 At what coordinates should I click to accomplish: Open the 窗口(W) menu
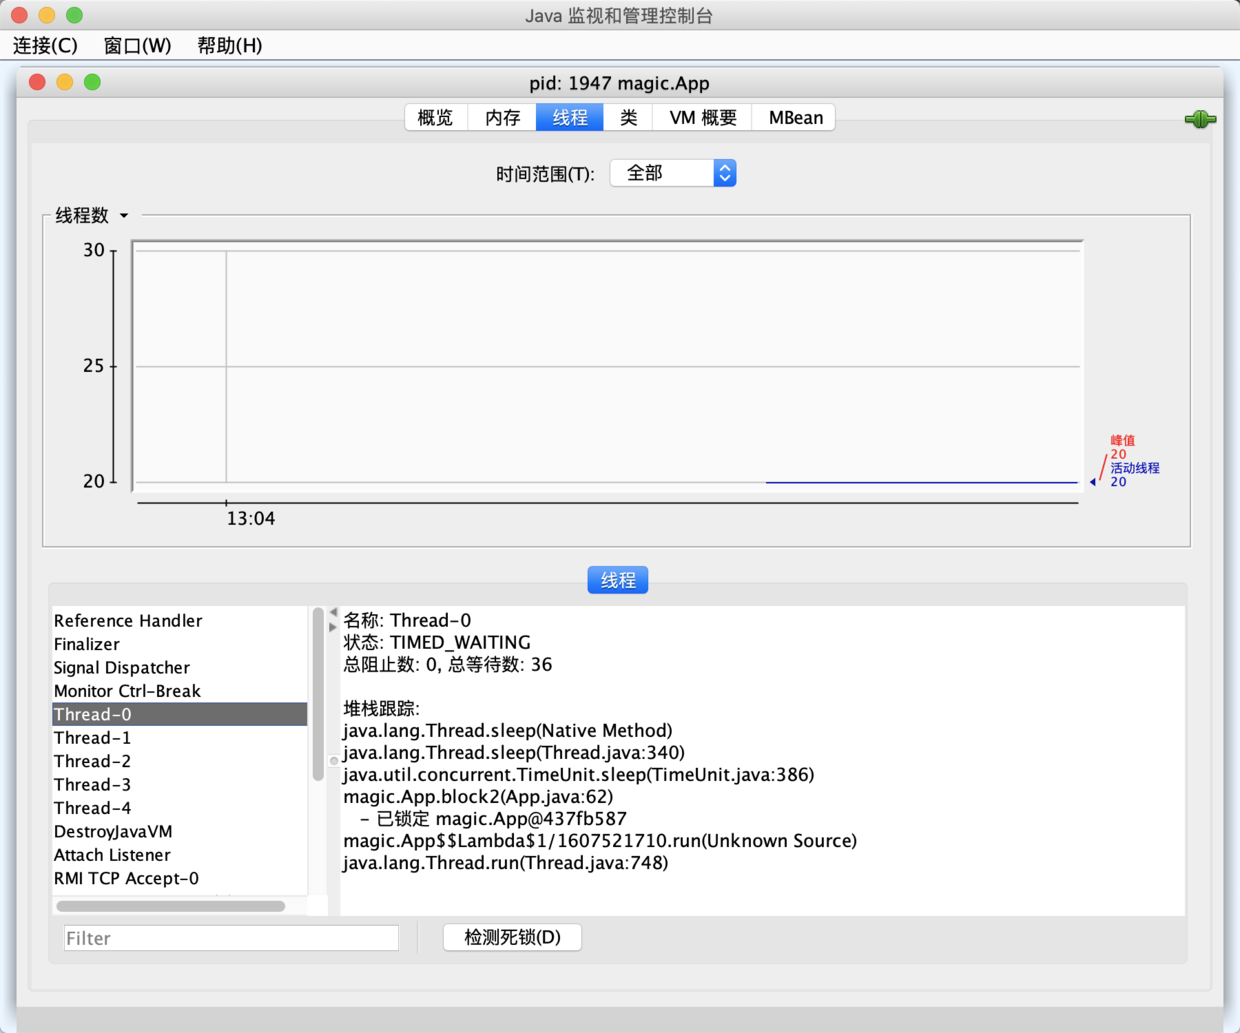click(137, 45)
